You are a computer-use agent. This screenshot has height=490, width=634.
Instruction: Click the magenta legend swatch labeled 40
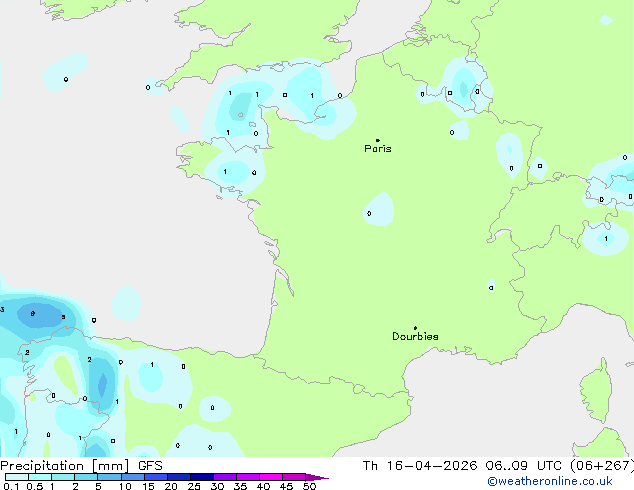click(271, 477)
